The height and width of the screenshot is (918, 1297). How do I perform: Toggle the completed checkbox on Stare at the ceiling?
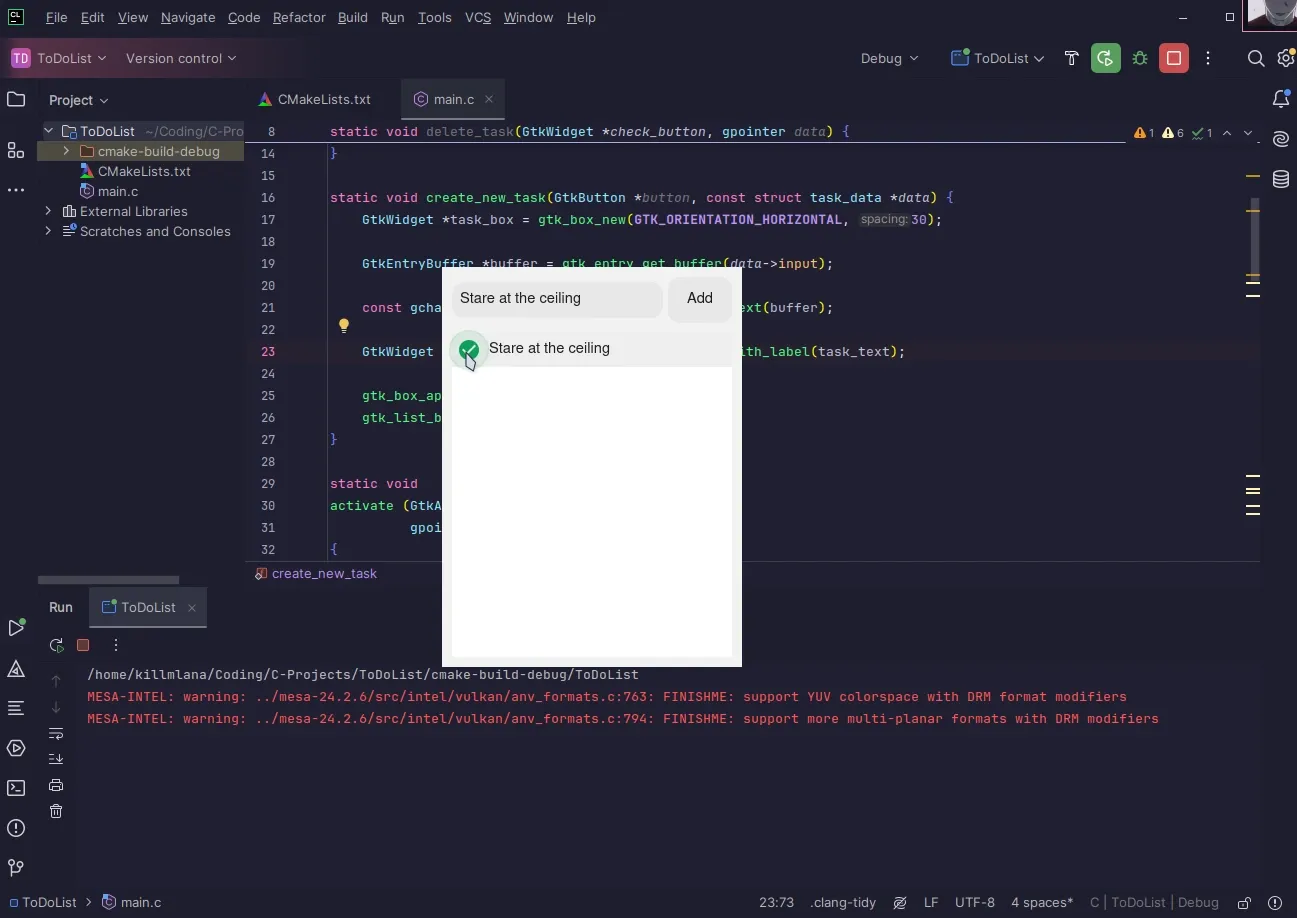coord(468,348)
